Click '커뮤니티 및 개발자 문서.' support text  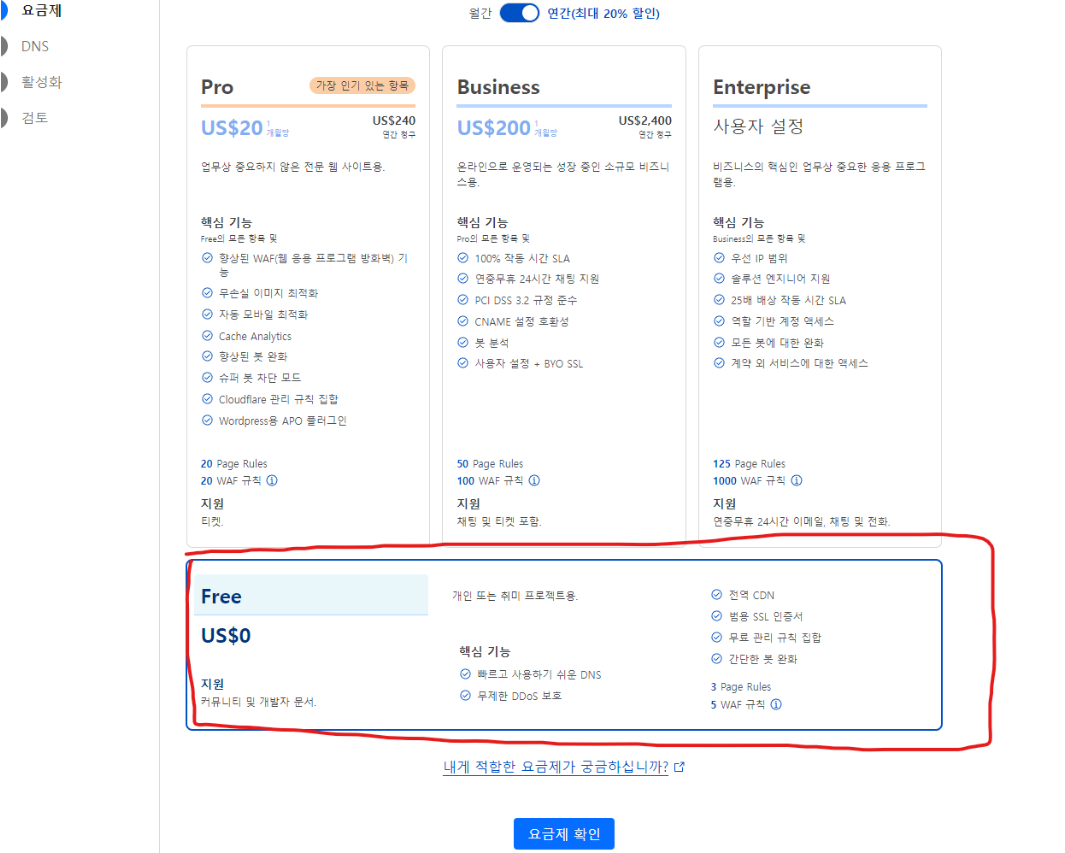[x=259, y=702]
